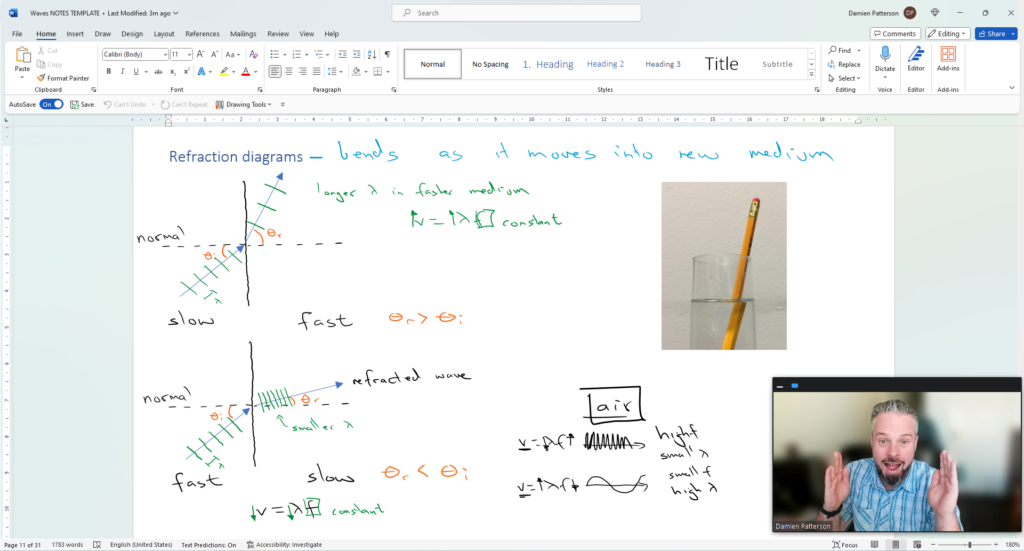Open the Editing mode dropdown
This screenshot has height=551, width=1024.
[x=947, y=33]
